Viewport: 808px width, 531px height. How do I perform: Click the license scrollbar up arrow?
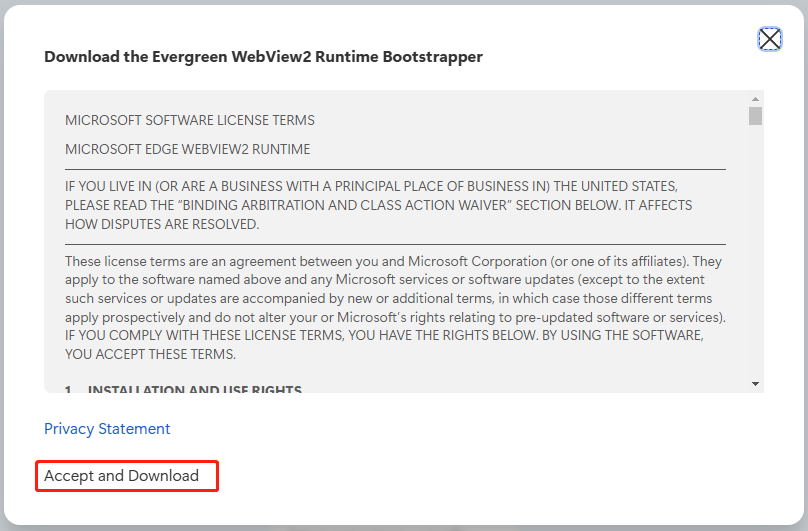tap(755, 98)
